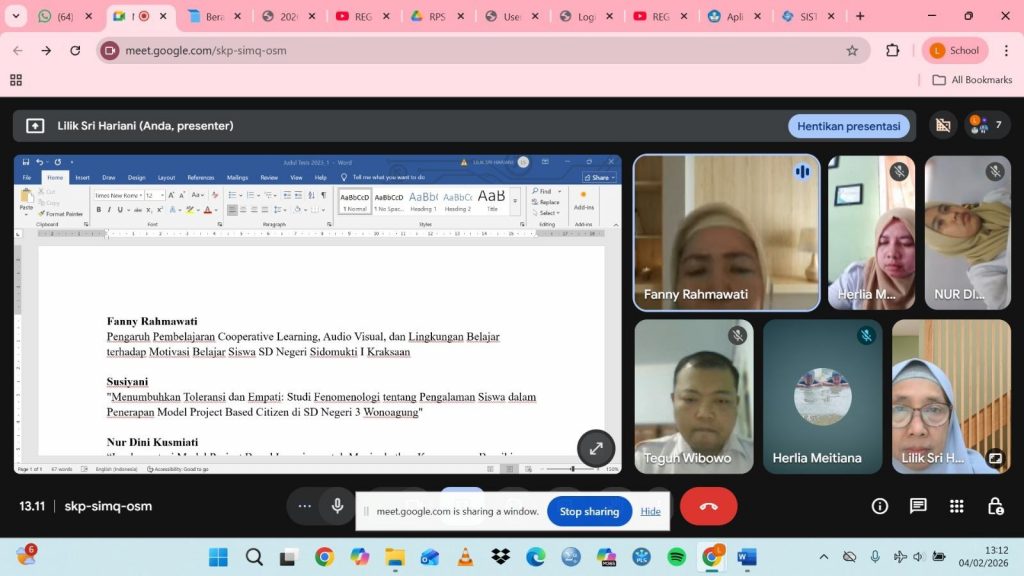Select Fanny Rahmawati's video tile

click(726, 232)
